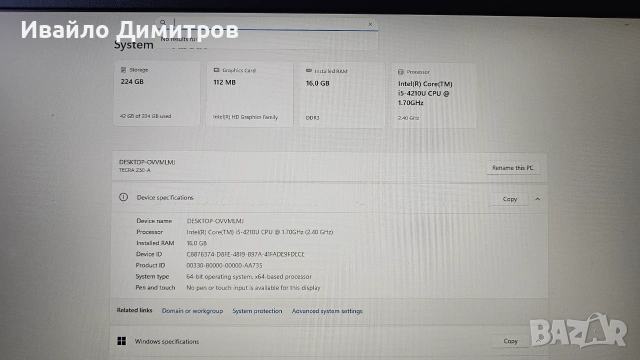
Task: Click the Windows logo beside Windows specifications
Action: (122, 341)
